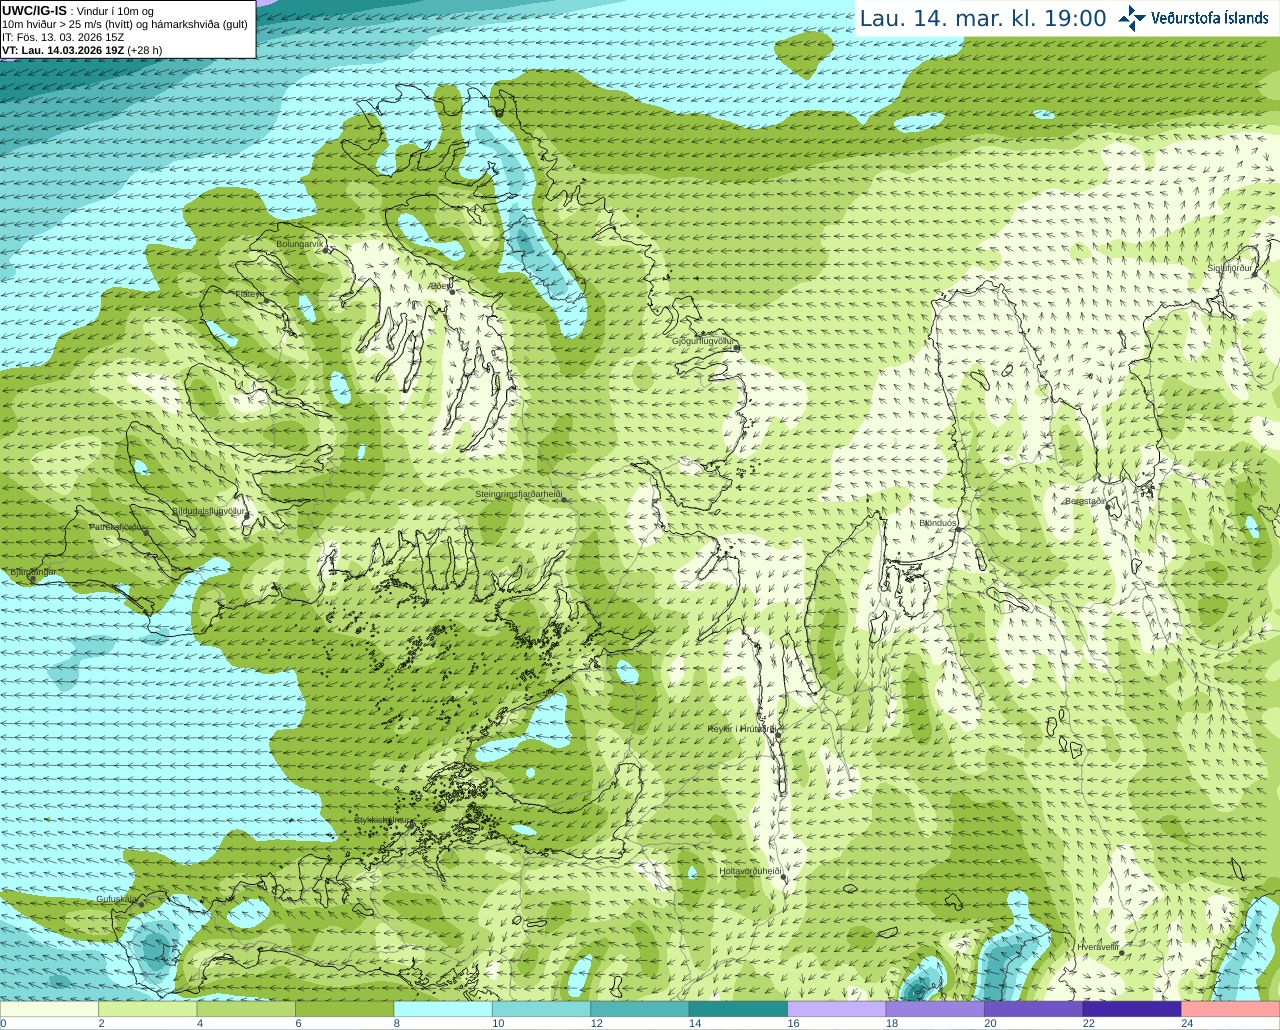Click the Bíldudalsflugvöllur station label
Viewport: 1280px width, 1030px height.
click(208, 511)
